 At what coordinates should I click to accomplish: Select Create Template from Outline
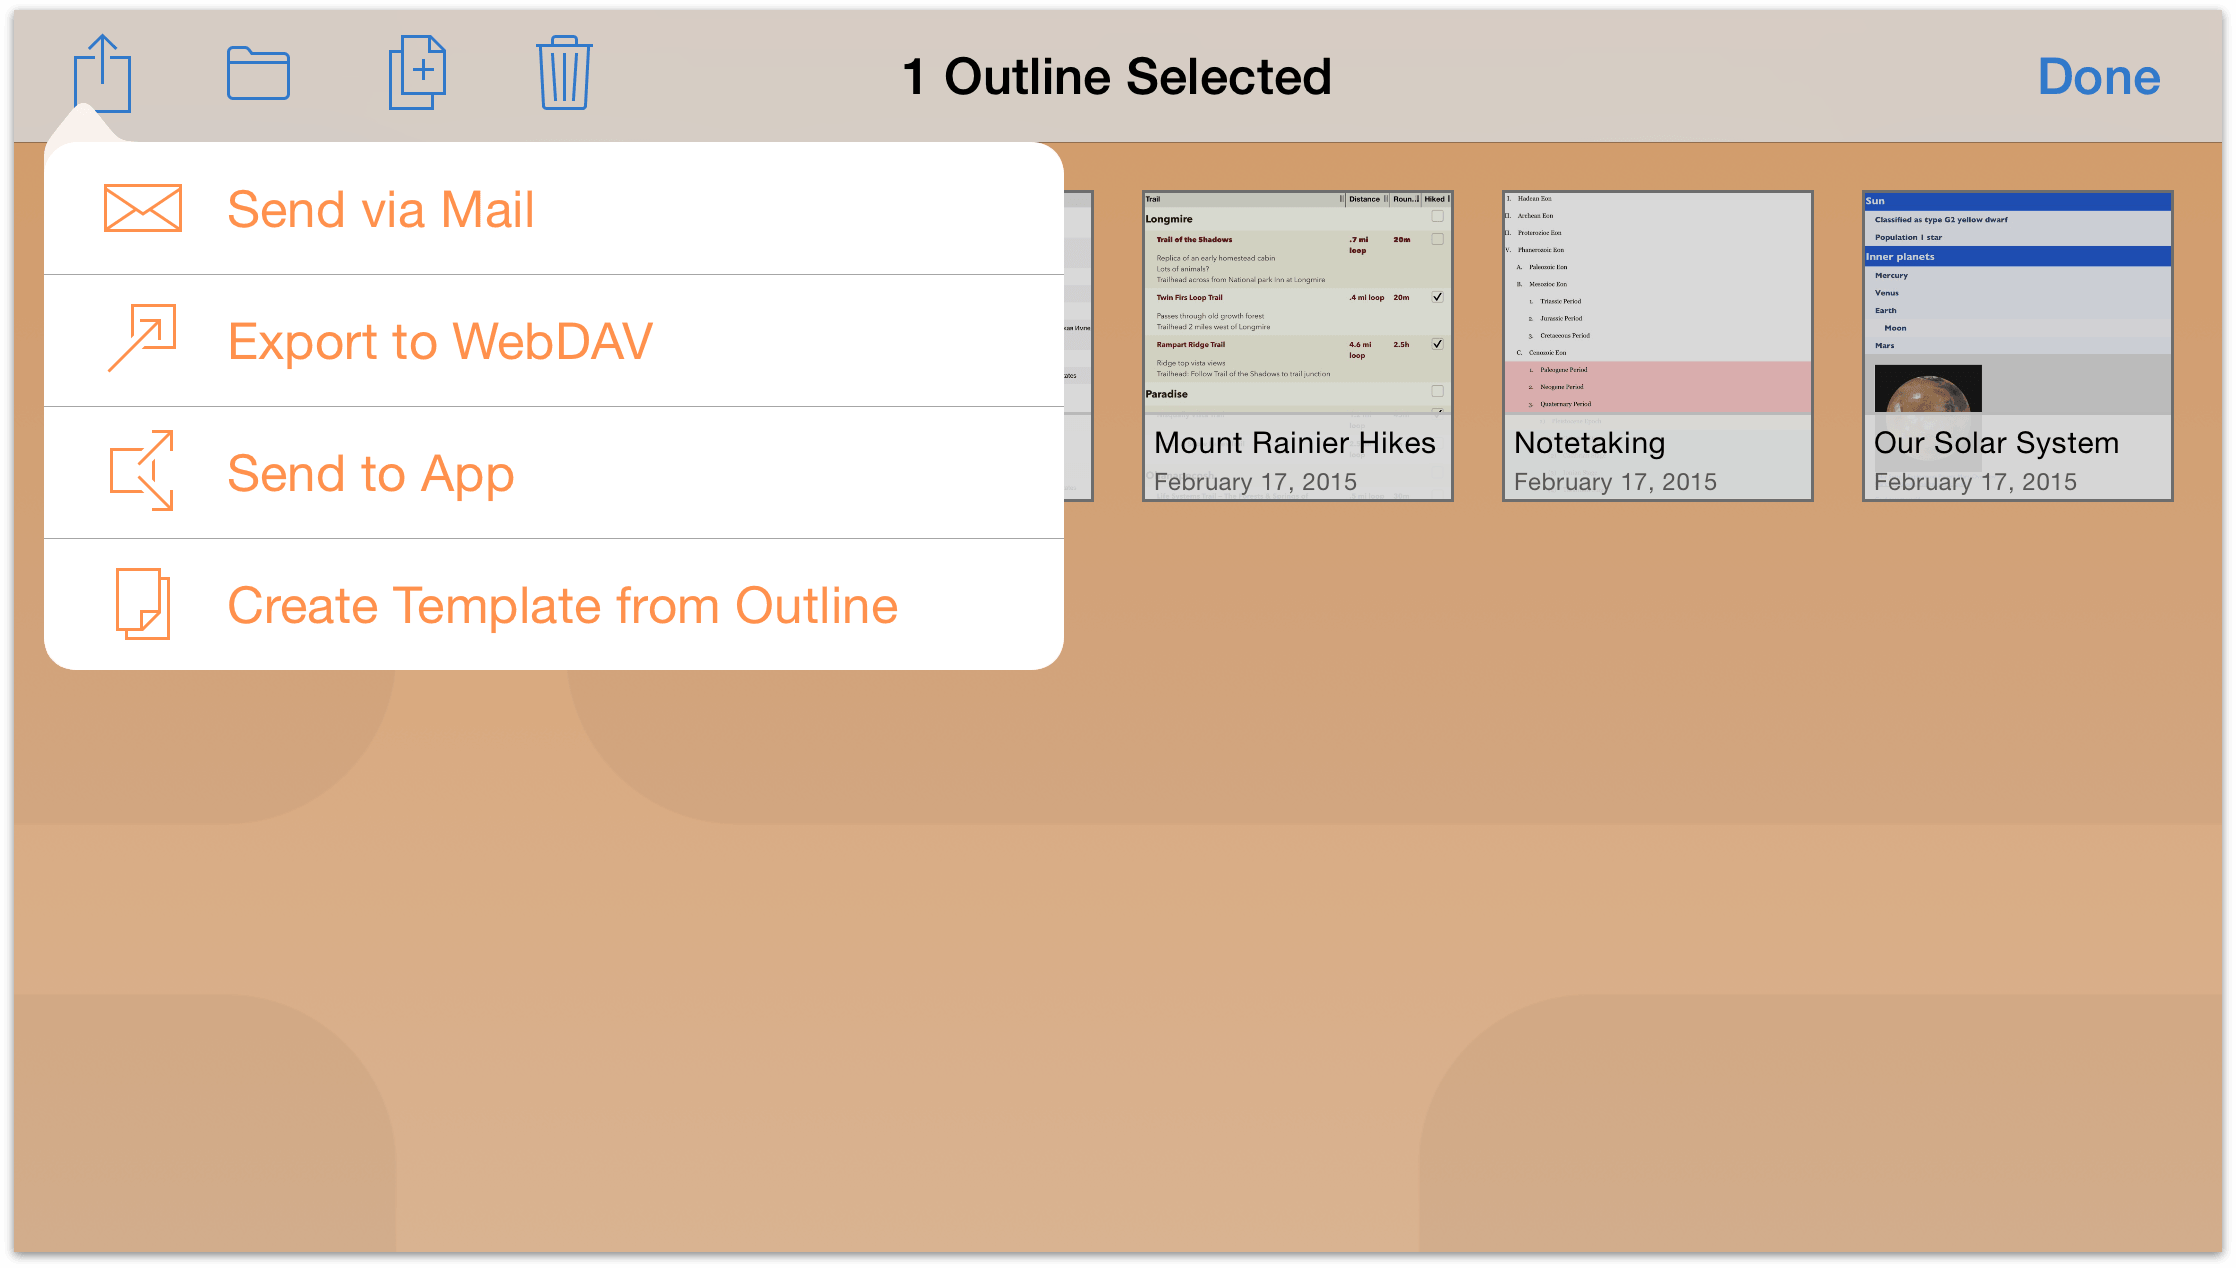[561, 605]
